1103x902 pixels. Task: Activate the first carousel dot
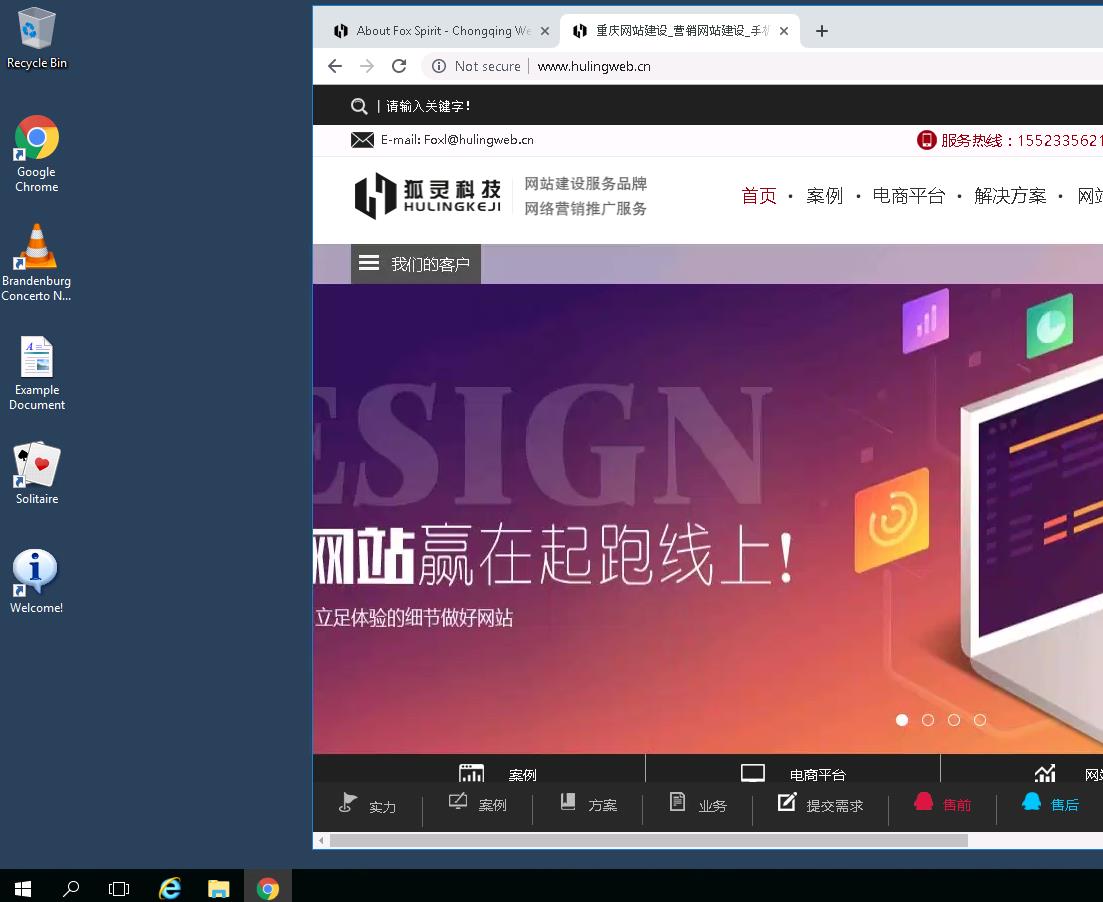click(x=902, y=719)
